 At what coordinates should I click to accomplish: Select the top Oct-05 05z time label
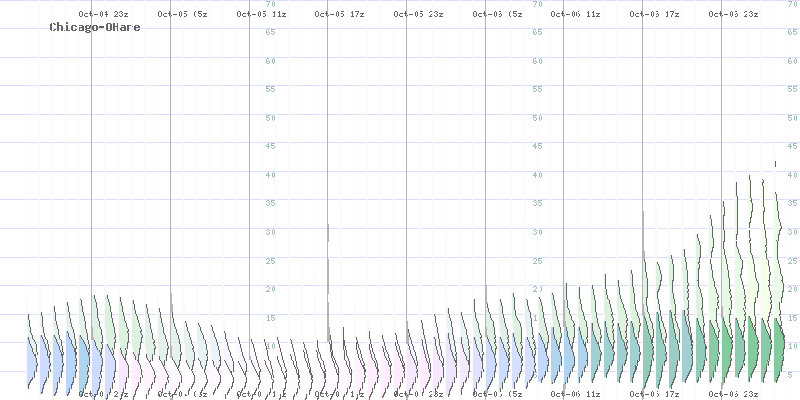182,14
